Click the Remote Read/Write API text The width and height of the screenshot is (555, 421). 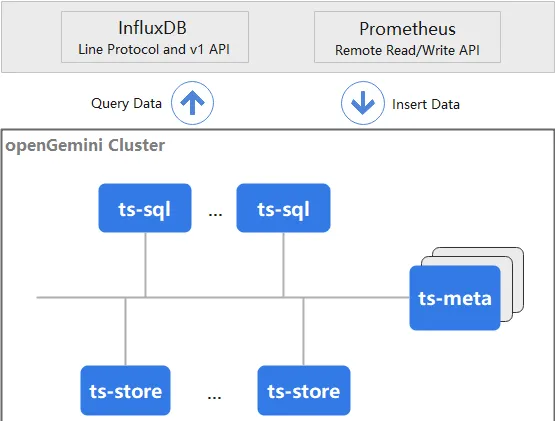407,50
